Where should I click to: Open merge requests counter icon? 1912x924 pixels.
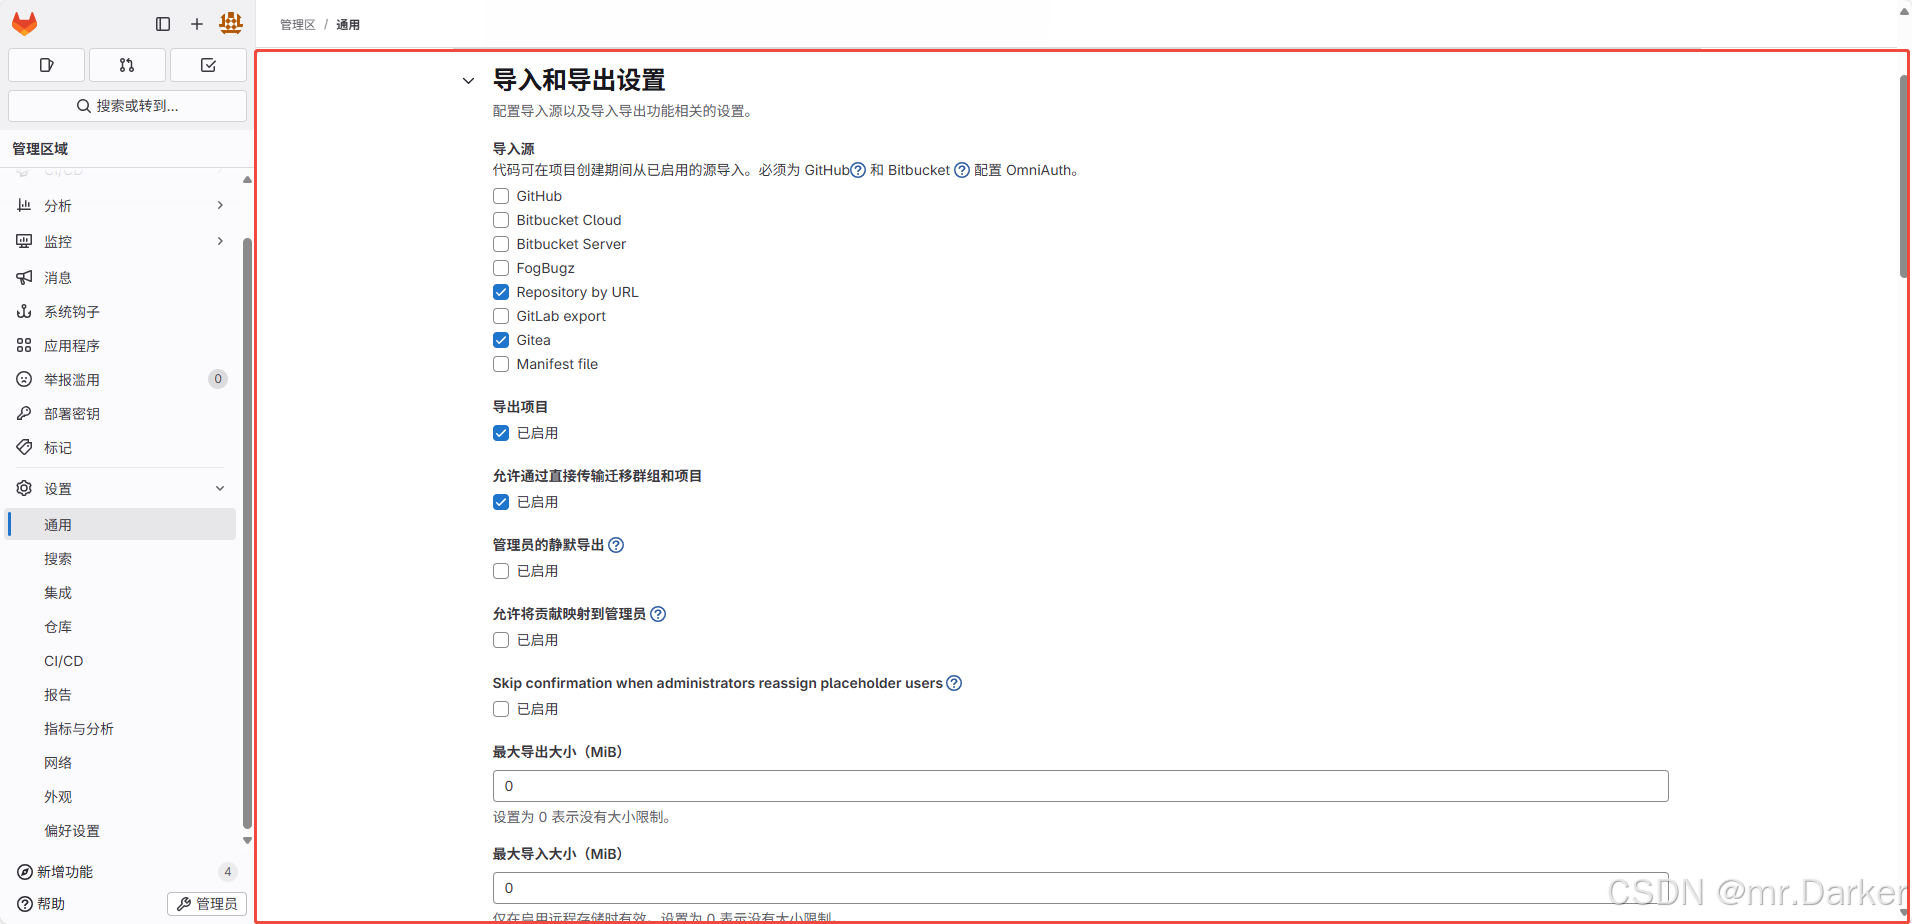127,65
